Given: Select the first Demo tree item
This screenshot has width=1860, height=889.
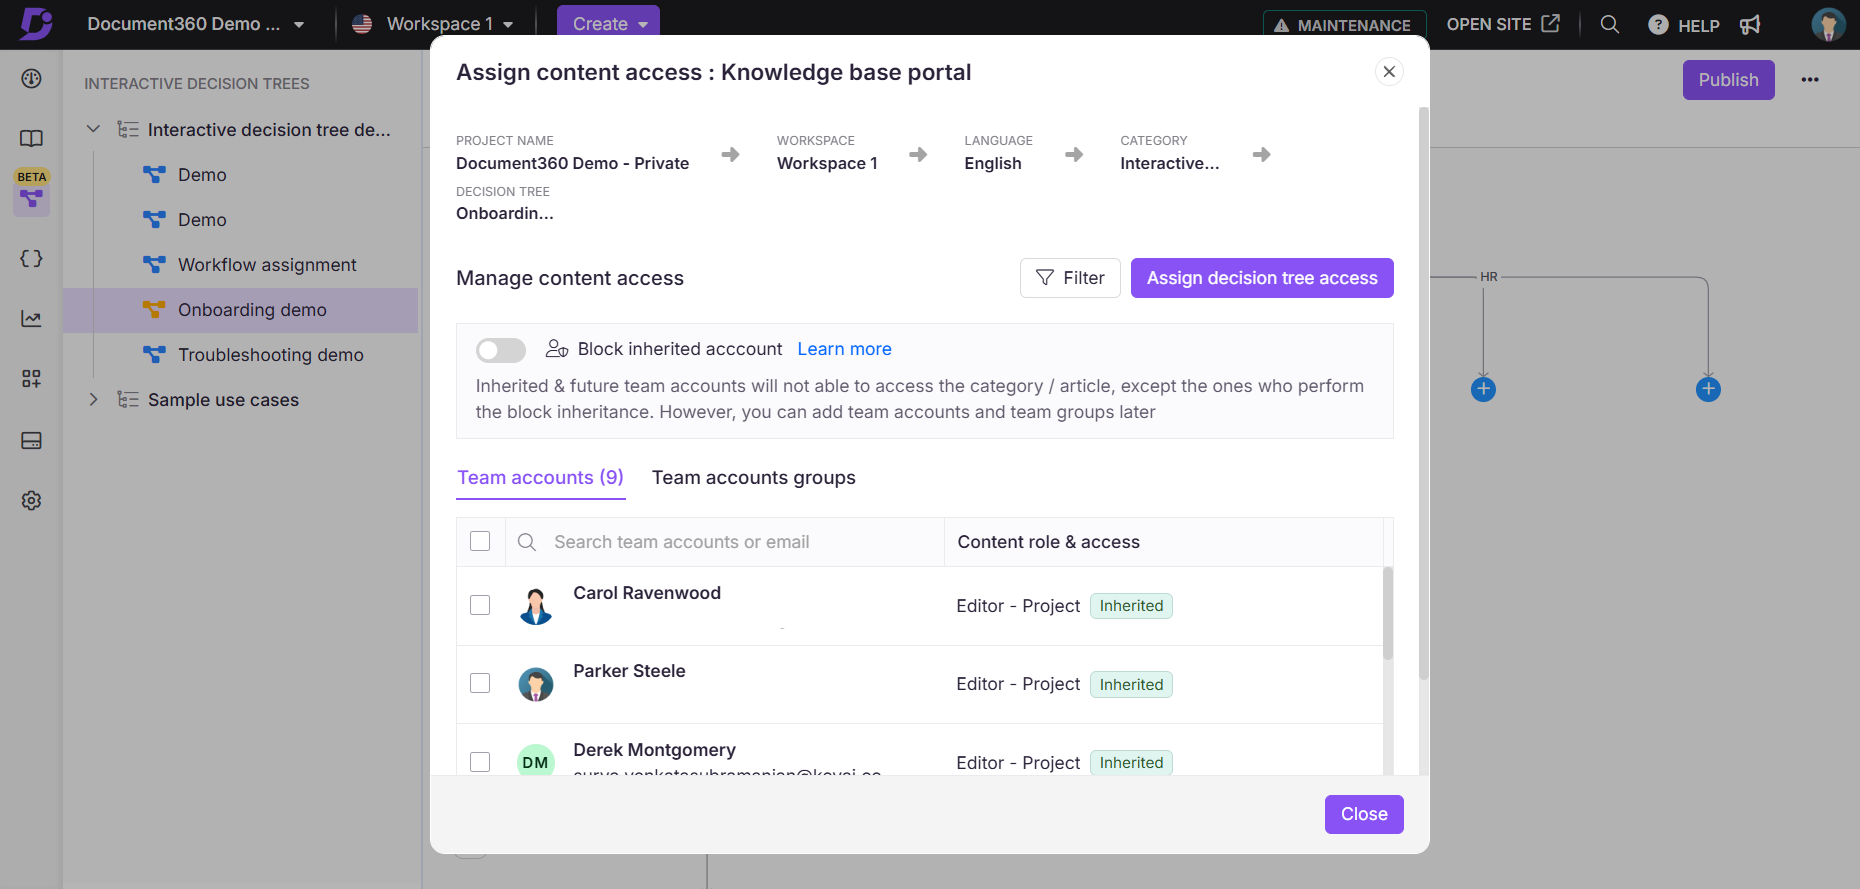Looking at the screenshot, I should coord(202,174).
